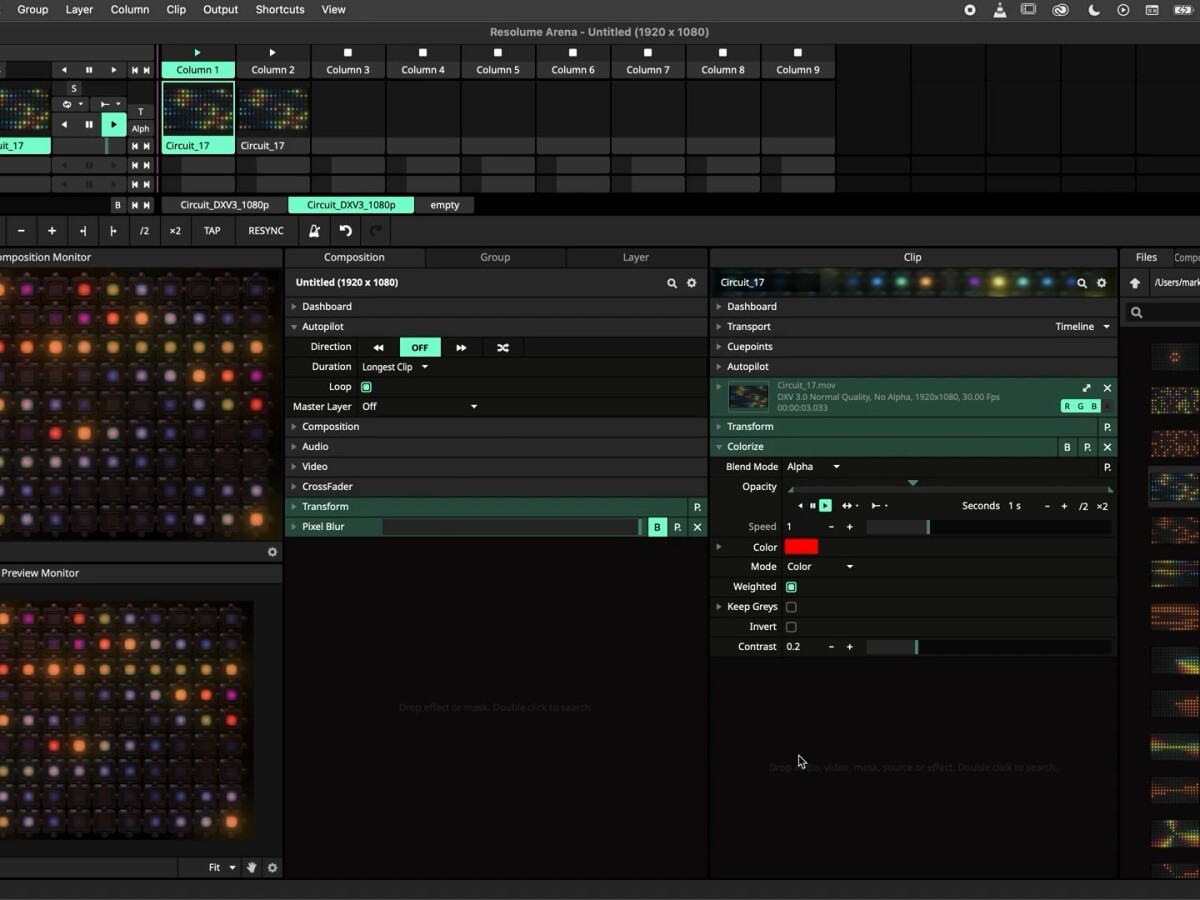Remove the Pixel Blur effect with X
The width and height of the screenshot is (1200, 900).
tap(697, 527)
